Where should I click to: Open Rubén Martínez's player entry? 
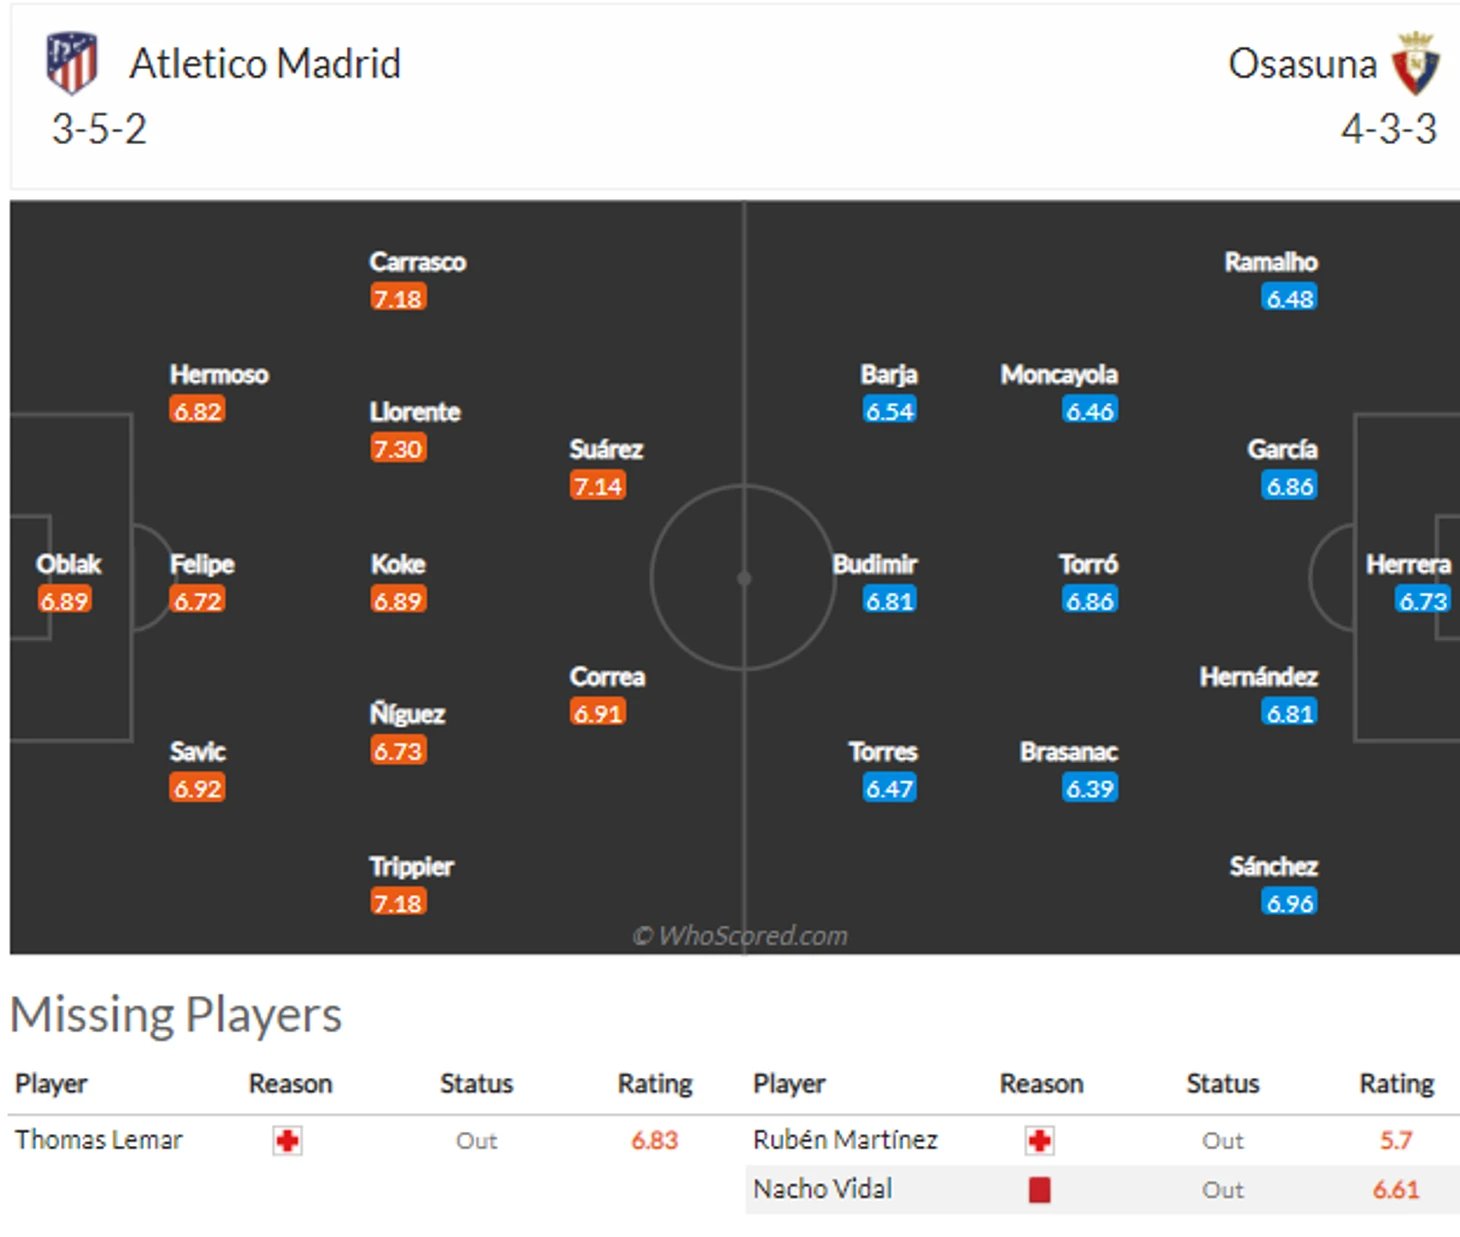pos(845,1140)
